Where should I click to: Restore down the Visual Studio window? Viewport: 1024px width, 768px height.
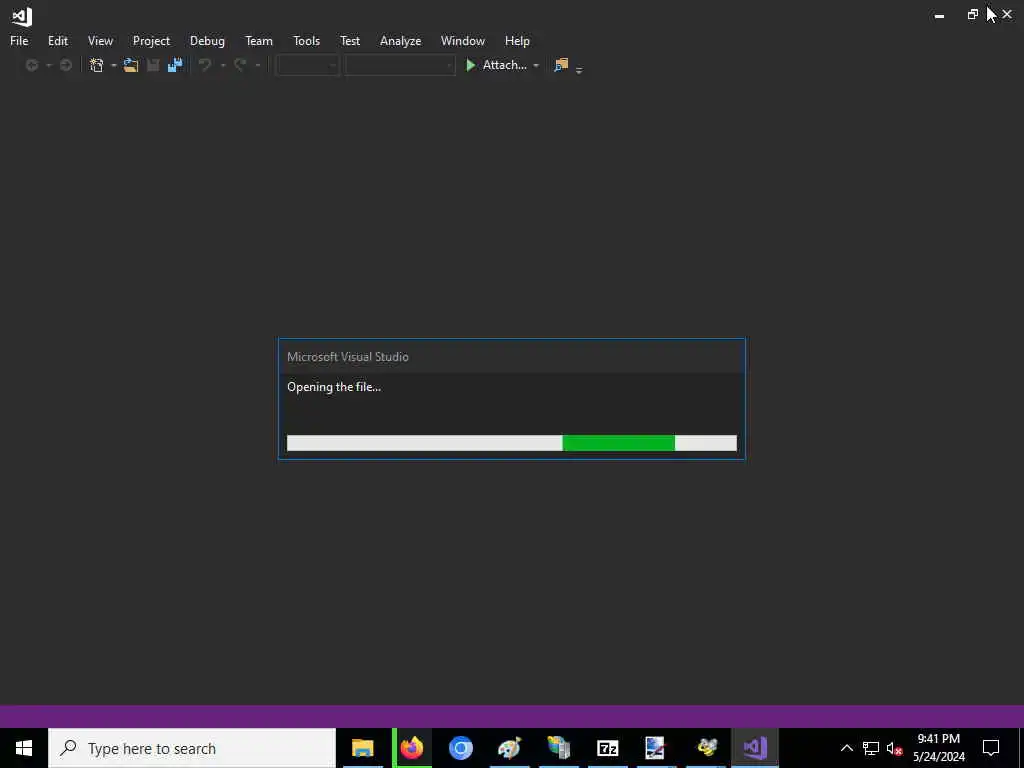pyautogui.click(x=972, y=14)
